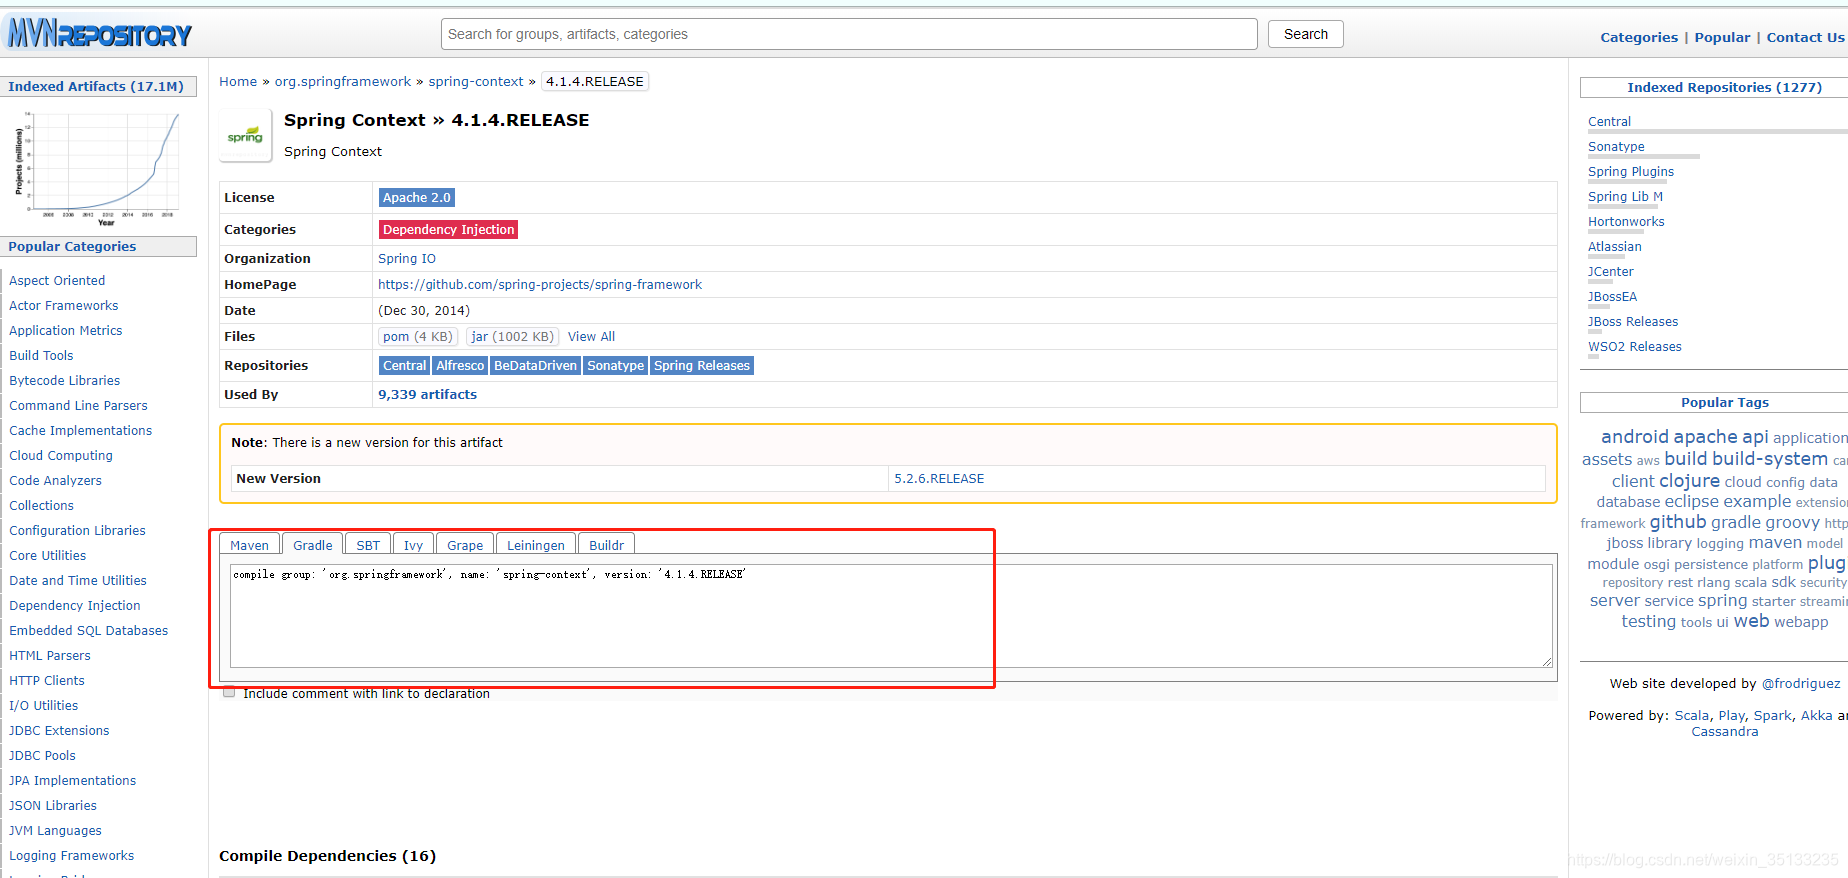Click the Spring Releases repository badge
Screen dimensions: 1848x878
coord(702,366)
